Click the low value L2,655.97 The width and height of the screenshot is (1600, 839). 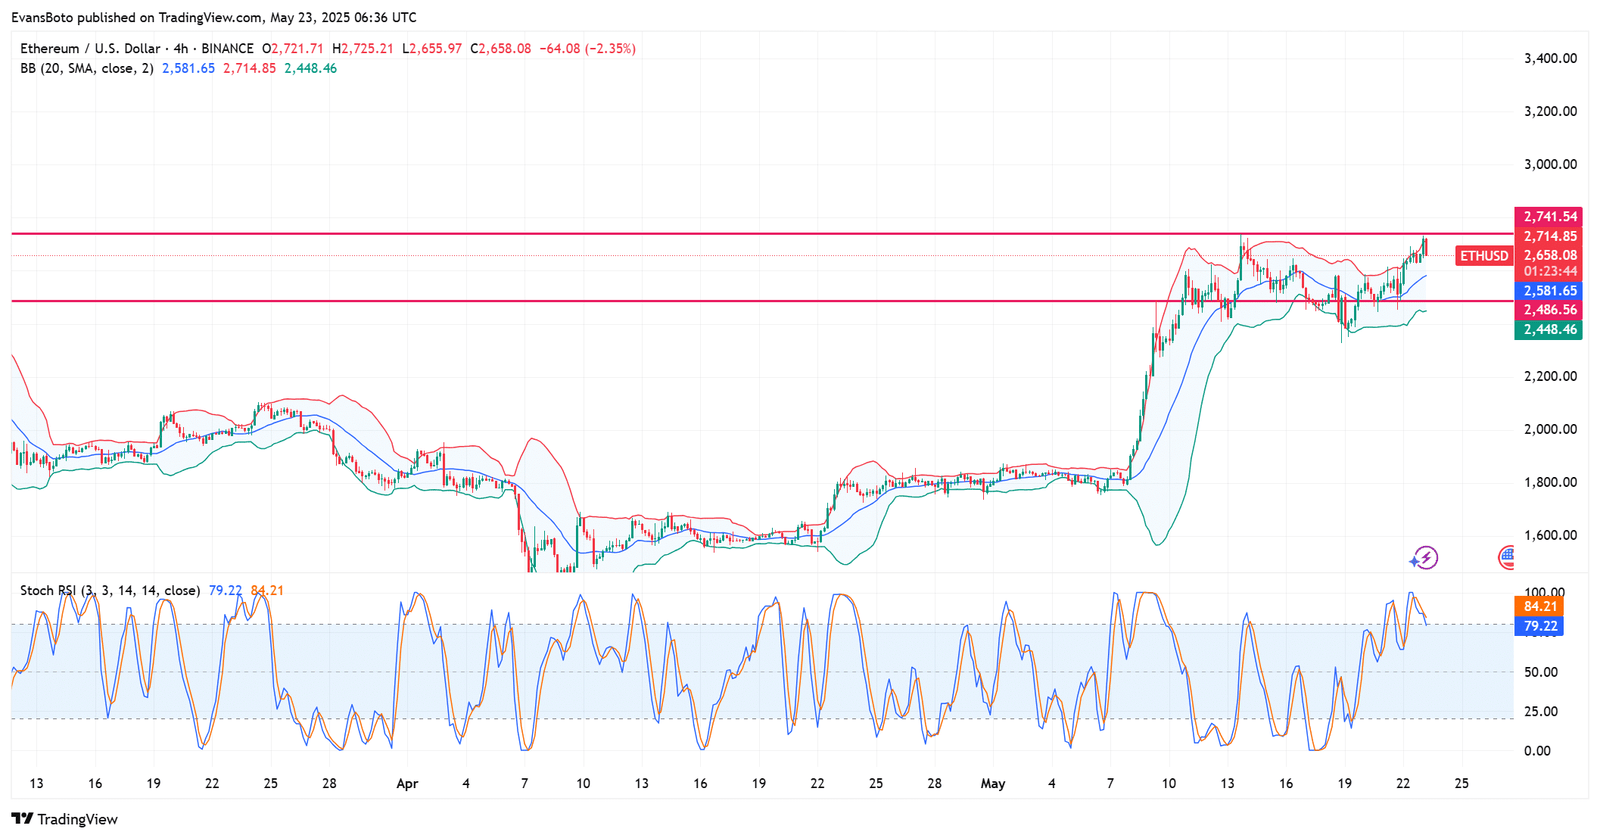[432, 48]
